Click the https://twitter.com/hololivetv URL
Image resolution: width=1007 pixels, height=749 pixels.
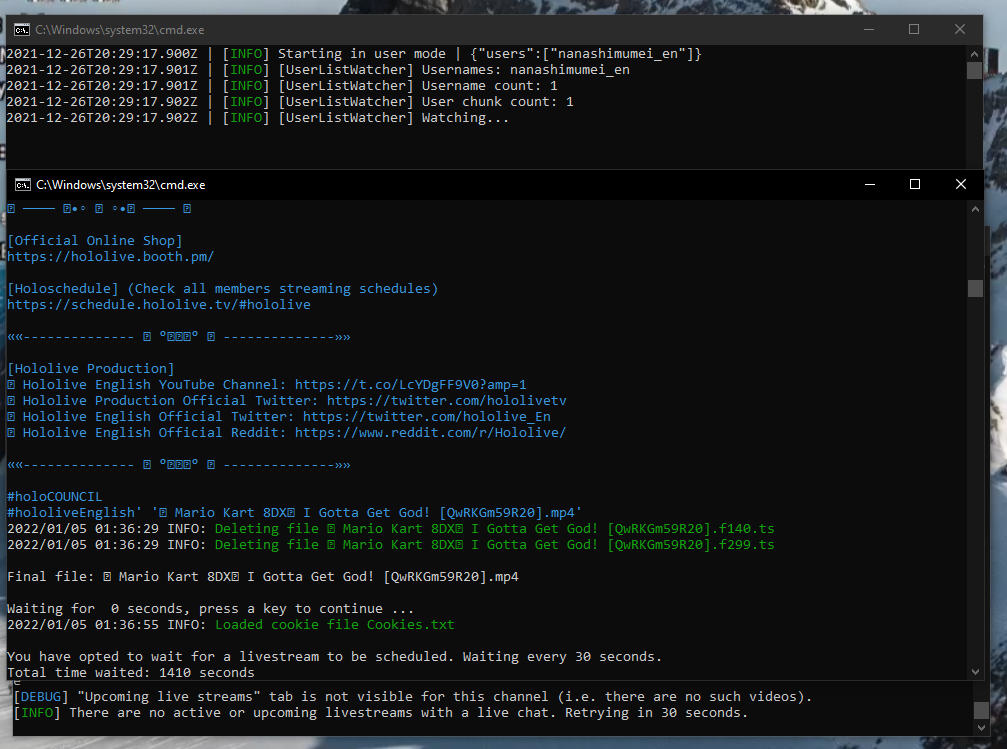coord(447,401)
